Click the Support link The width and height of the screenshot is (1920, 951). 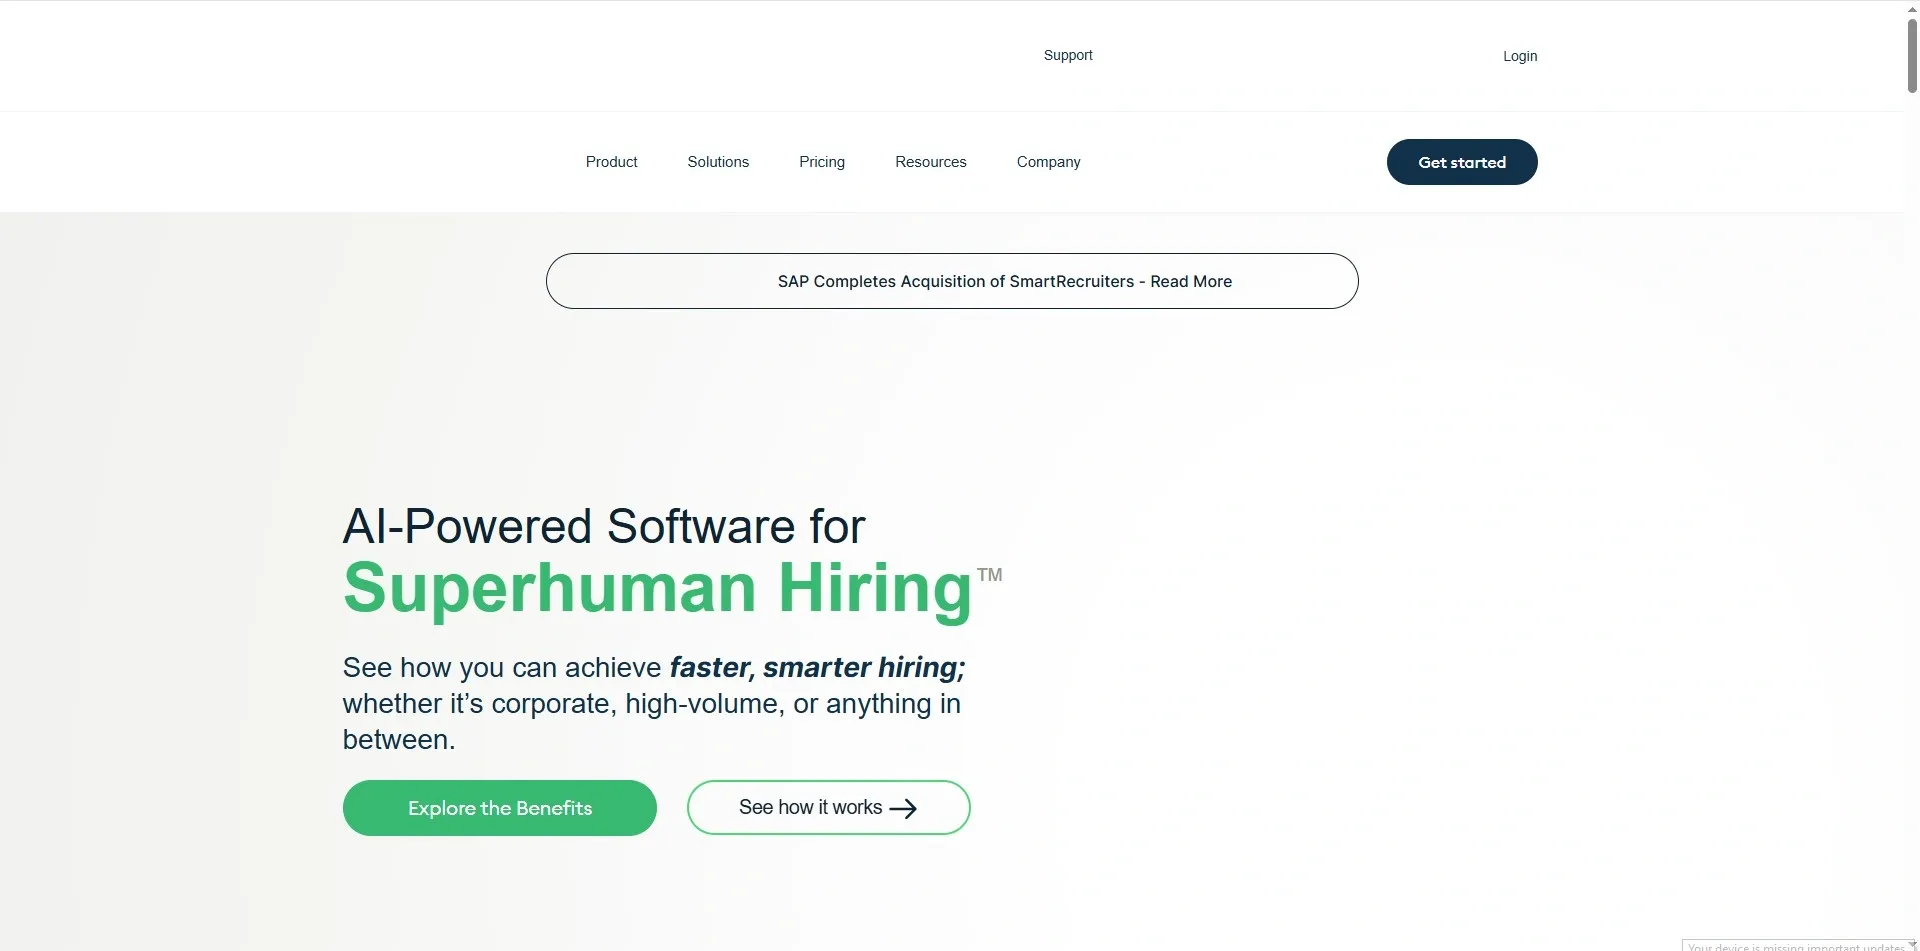pyautogui.click(x=1067, y=55)
